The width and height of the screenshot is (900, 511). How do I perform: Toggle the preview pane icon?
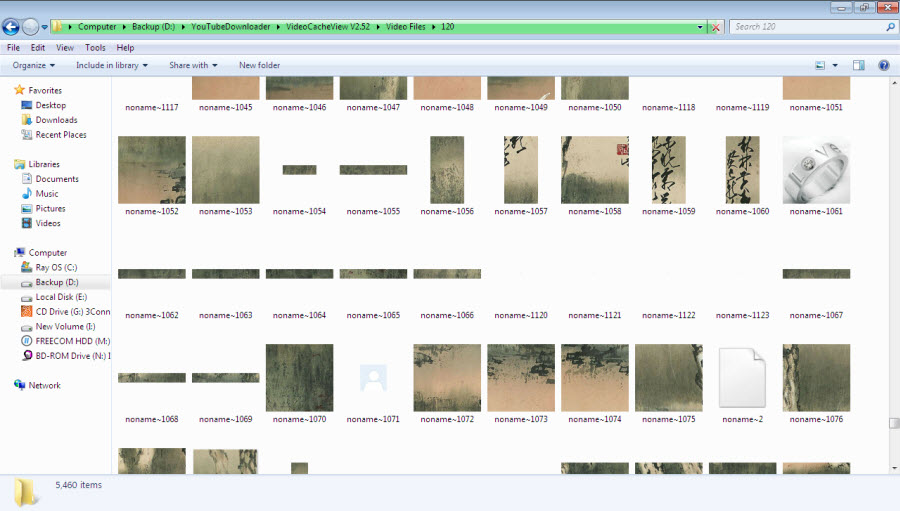click(x=859, y=65)
